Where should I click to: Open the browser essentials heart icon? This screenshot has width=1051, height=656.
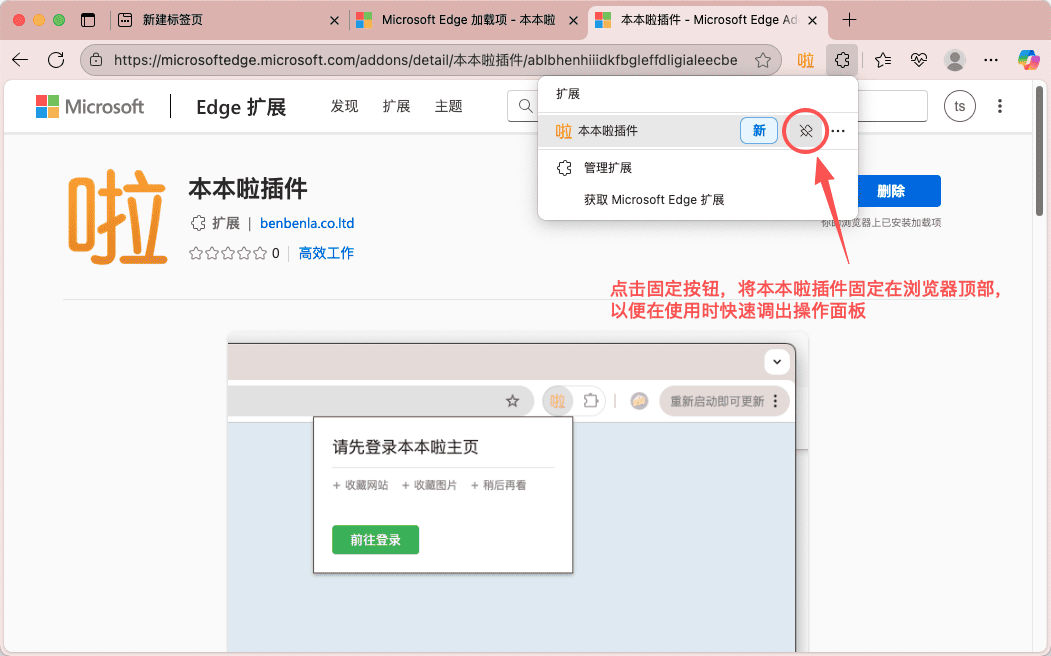[919, 60]
